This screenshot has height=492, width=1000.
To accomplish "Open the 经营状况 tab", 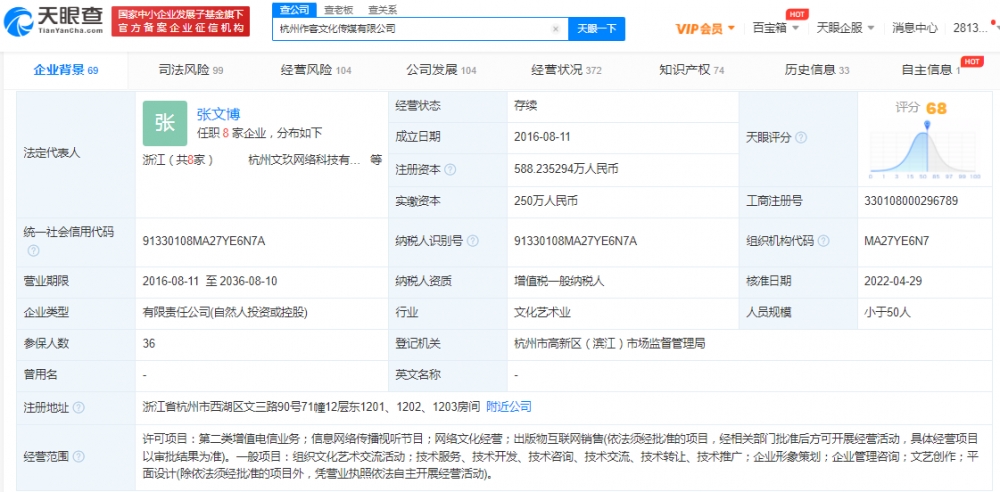I will (566, 70).
